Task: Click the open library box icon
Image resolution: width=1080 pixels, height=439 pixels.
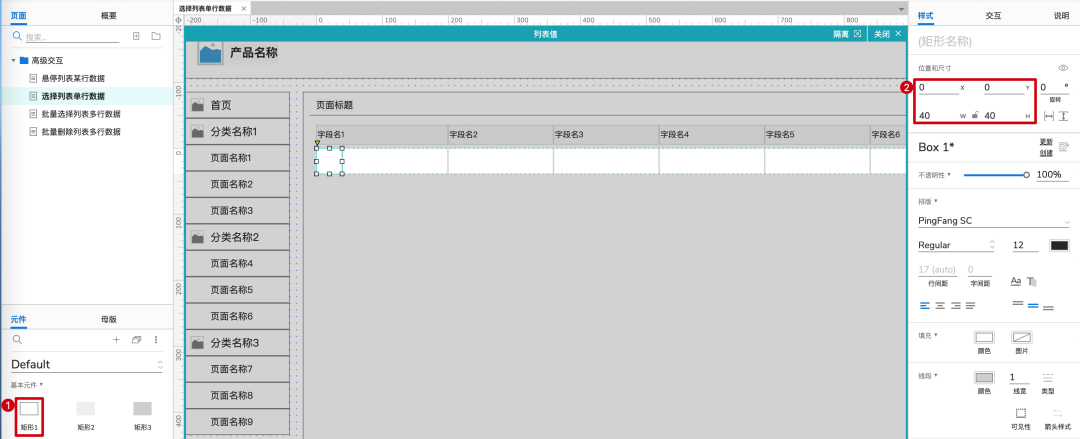Action: point(136,340)
